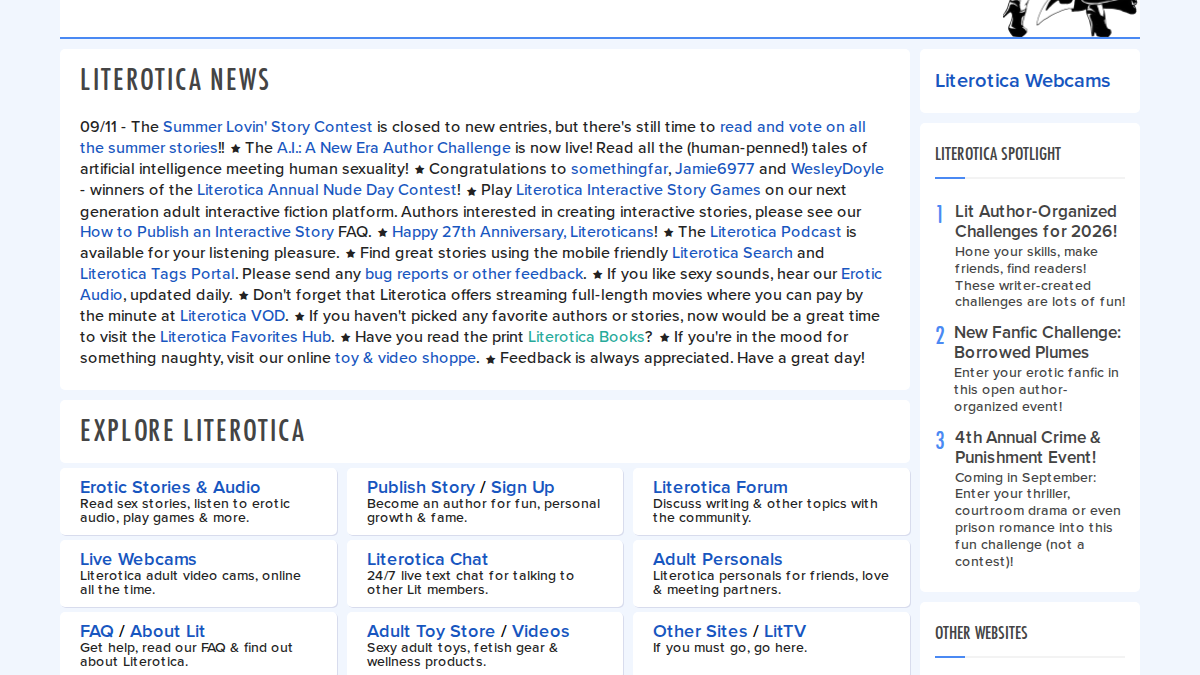Open How to Publish an Interactive Story
Viewport: 1200px width, 675px height.
click(207, 232)
